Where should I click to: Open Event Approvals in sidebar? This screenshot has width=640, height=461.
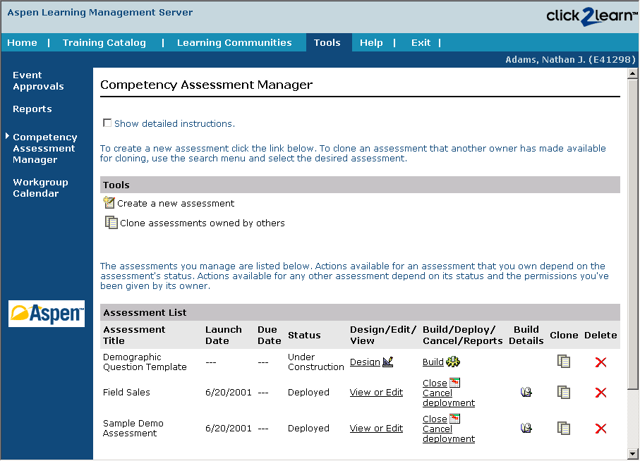[38, 80]
